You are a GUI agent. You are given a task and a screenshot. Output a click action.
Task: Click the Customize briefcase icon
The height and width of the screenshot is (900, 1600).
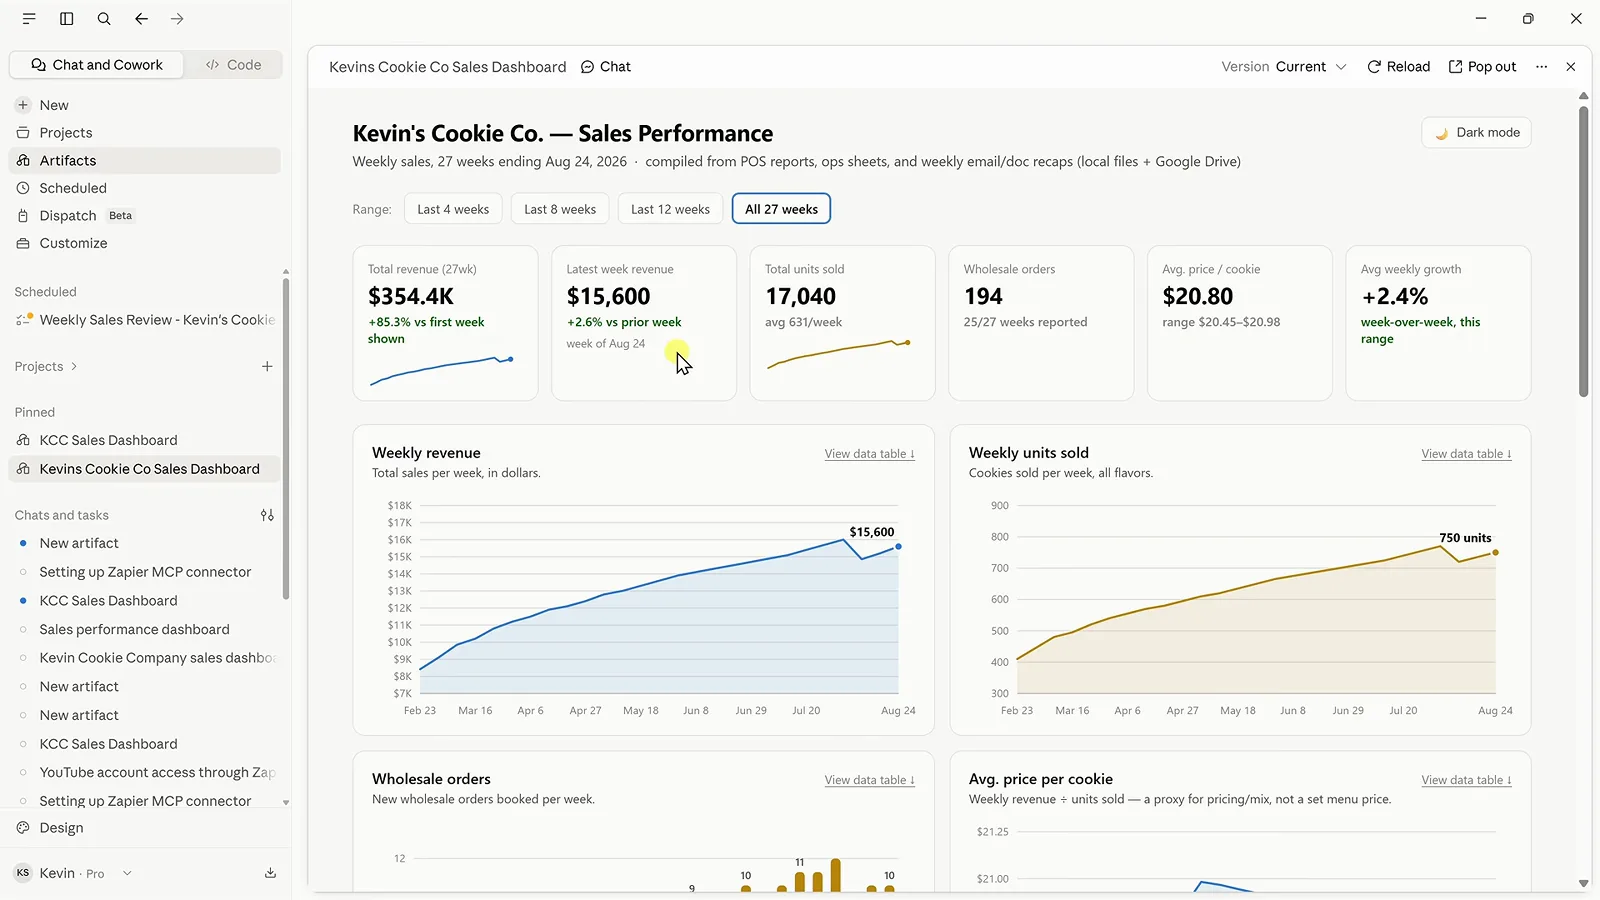coord(23,243)
